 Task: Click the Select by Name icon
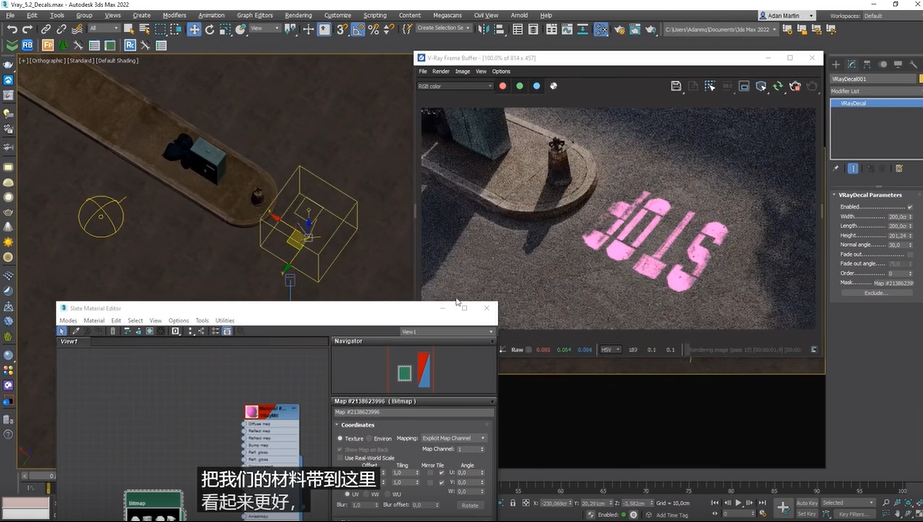(x=144, y=29)
